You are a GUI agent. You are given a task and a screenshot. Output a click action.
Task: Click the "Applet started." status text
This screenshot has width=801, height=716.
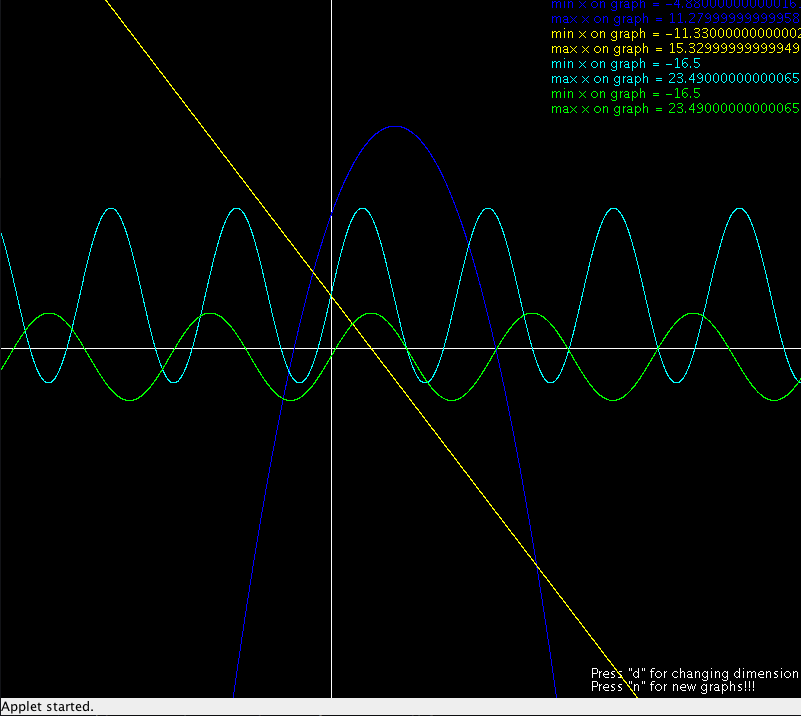[48, 707]
